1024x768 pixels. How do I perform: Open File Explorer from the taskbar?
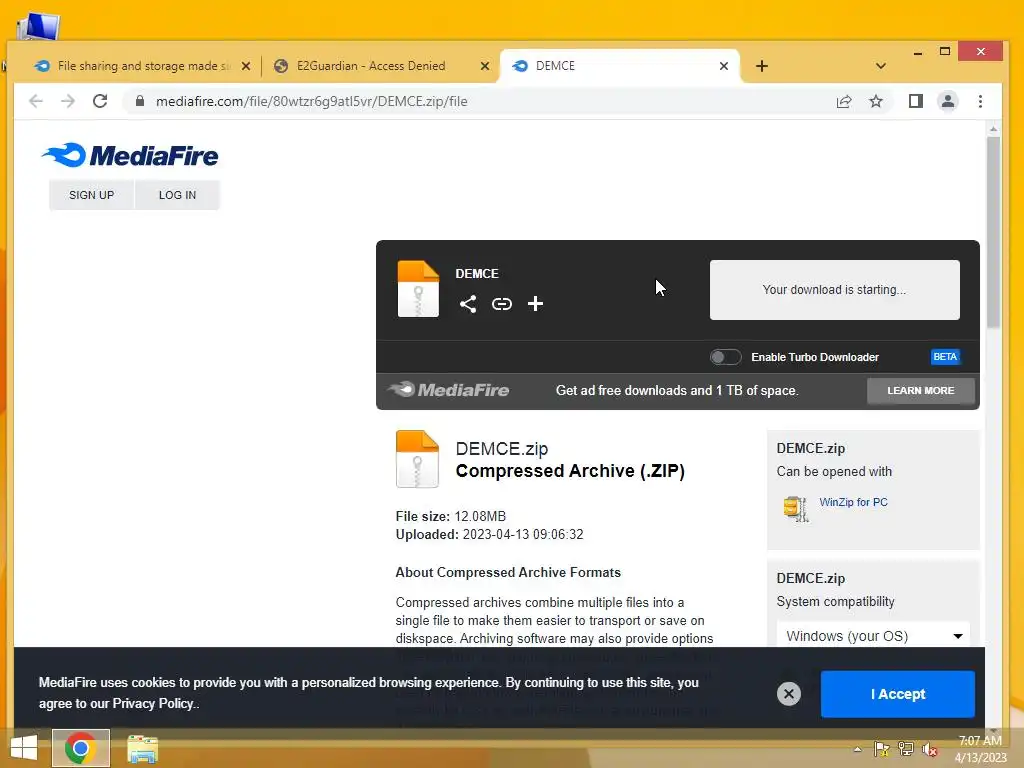pyautogui.click(x=142, y=749)
